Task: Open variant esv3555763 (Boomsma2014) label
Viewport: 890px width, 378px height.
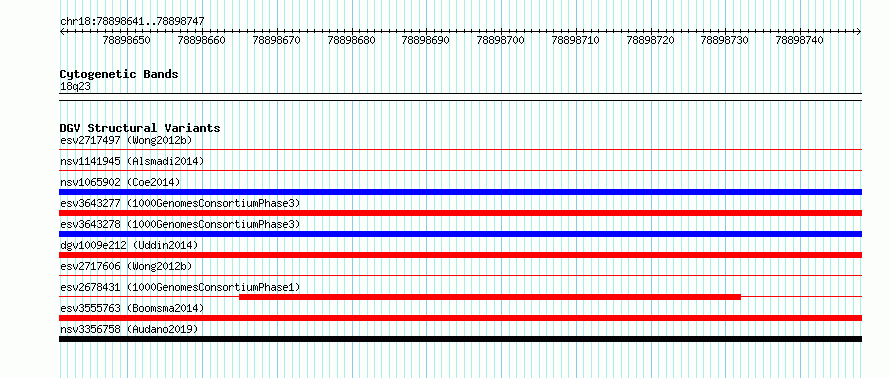Action: tap(132, 308)
